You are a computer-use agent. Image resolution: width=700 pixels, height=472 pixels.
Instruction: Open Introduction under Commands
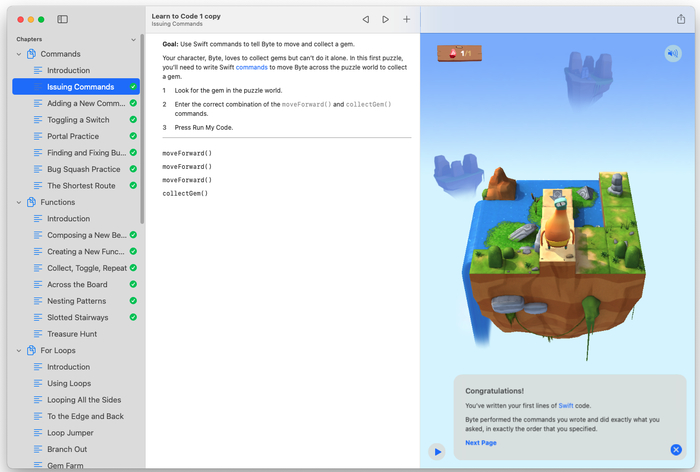coord(76,71)
